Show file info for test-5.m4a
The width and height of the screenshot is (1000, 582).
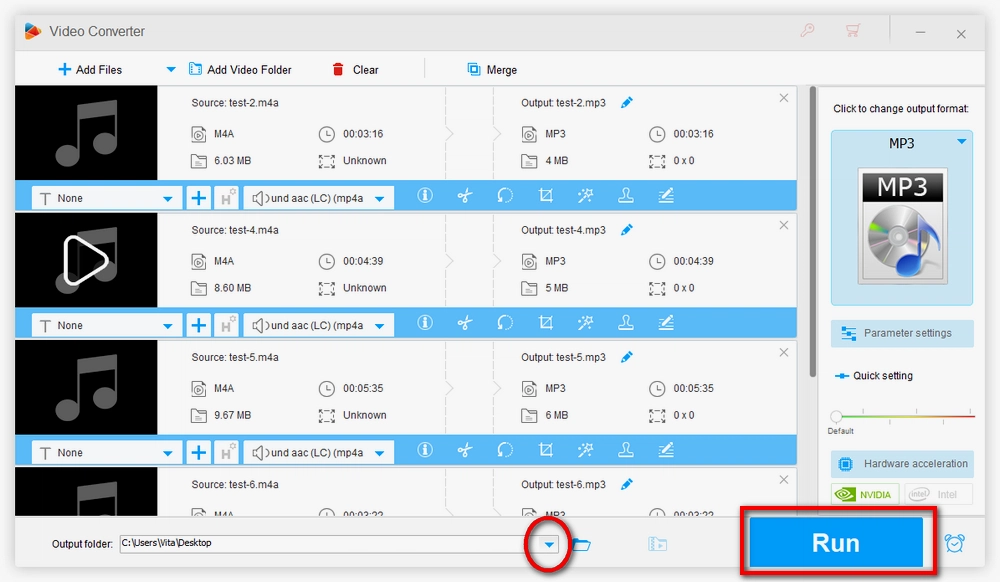tap(425, 450)
